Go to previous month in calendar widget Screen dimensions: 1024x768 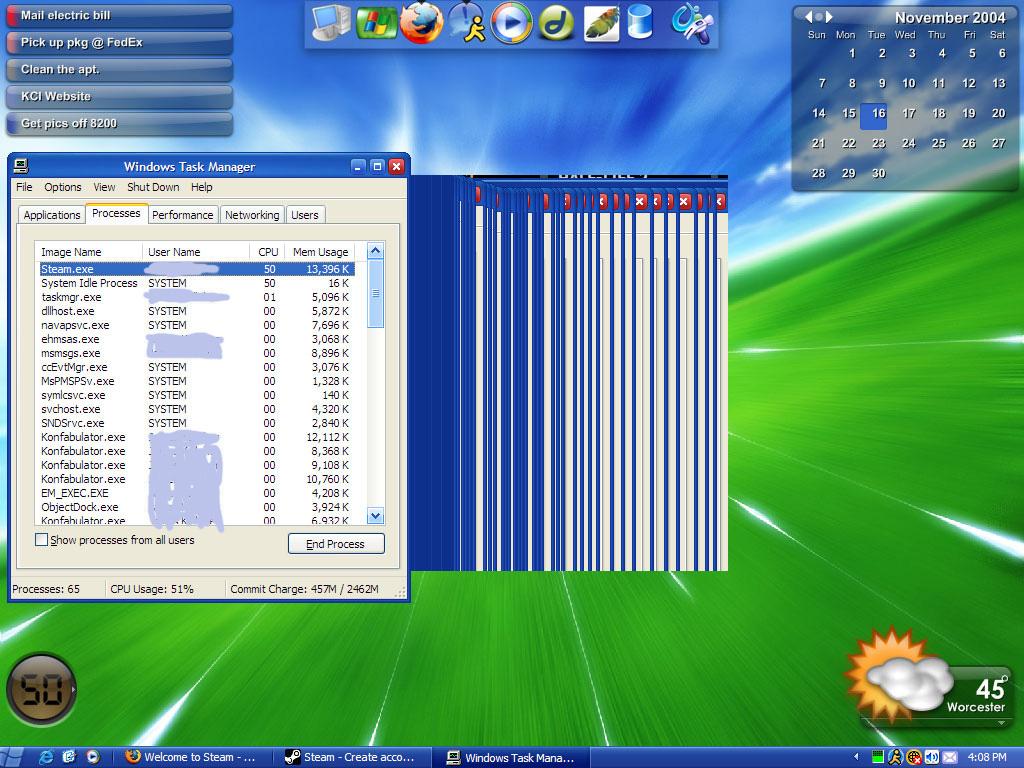pyautogui.click(x=809, y=17)
